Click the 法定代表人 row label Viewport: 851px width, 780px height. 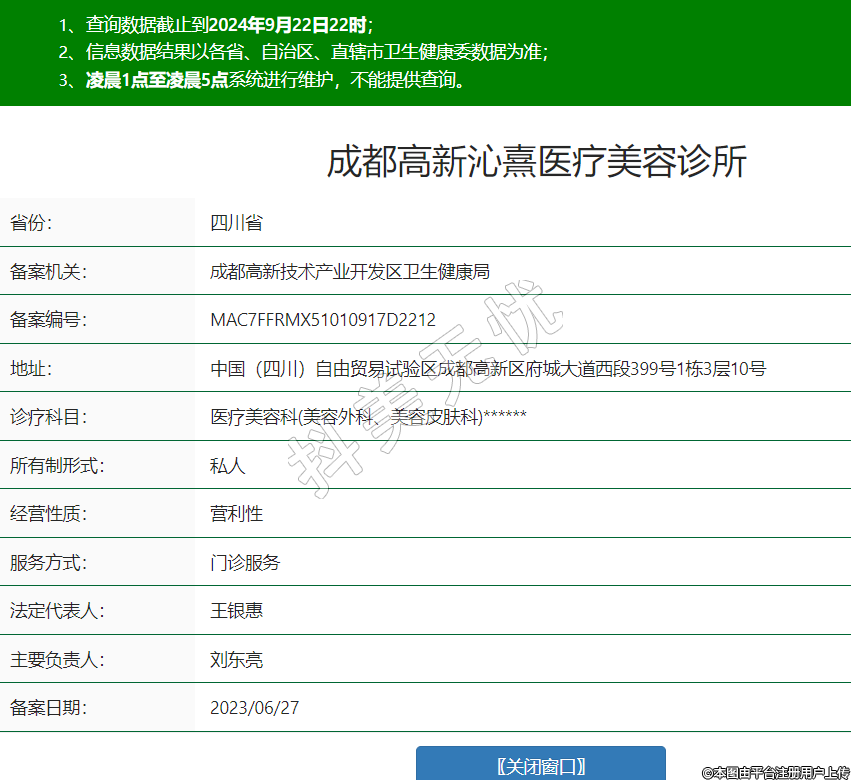point(57,610)
